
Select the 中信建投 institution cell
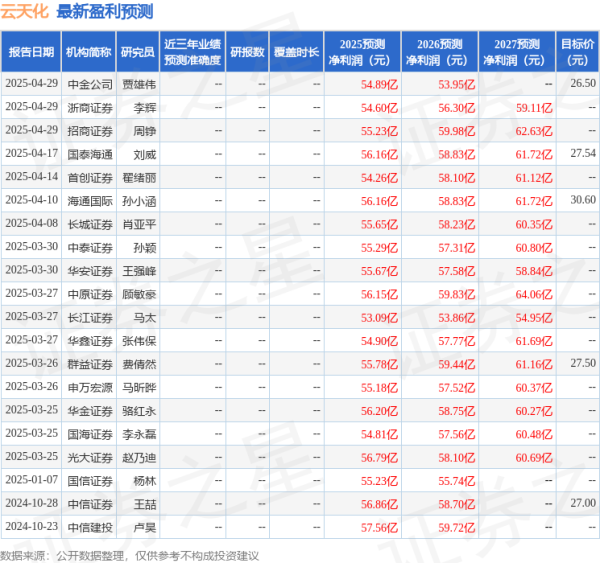88,526
